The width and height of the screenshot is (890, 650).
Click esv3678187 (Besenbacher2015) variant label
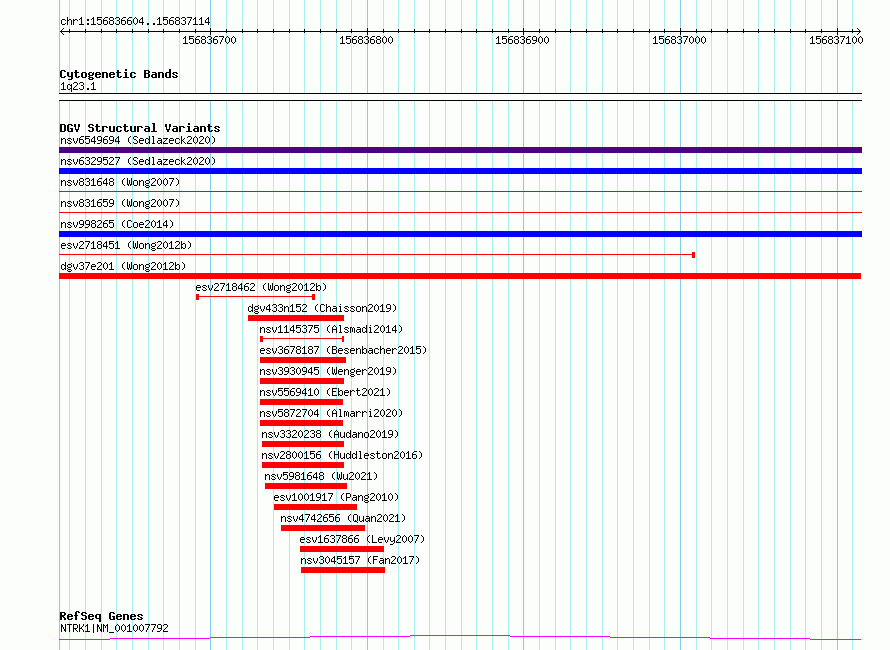(343, 350)
